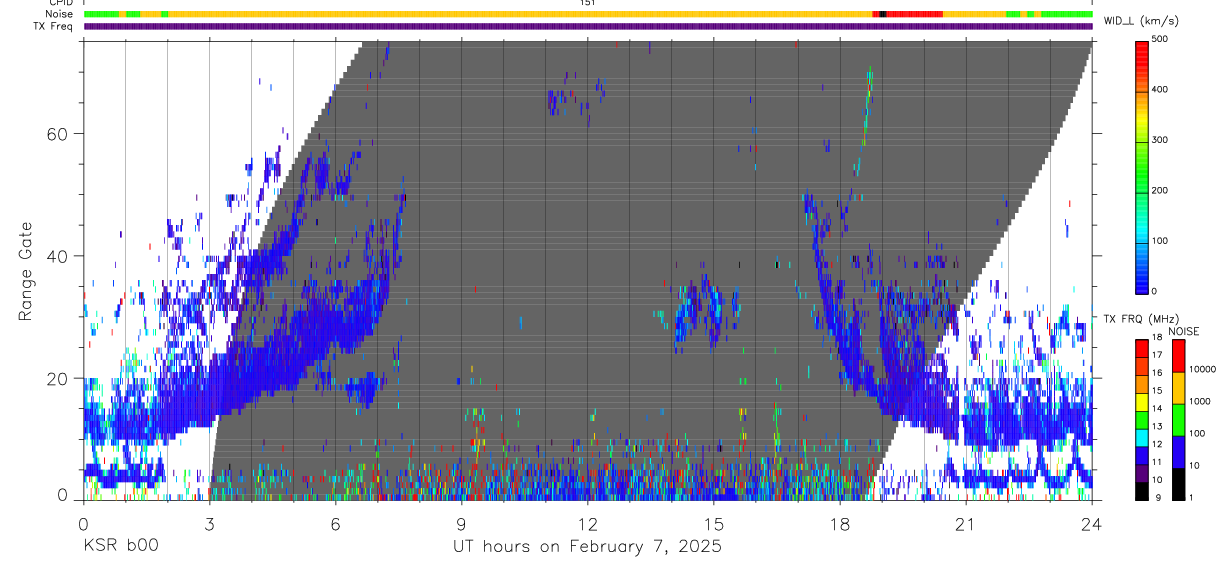Image resolution: width=1228 pixels, height=567 pixels.
Task: Click the 18 label on the TX FRQ scale
Action: pyautogui.click(x=1156, y=338)
